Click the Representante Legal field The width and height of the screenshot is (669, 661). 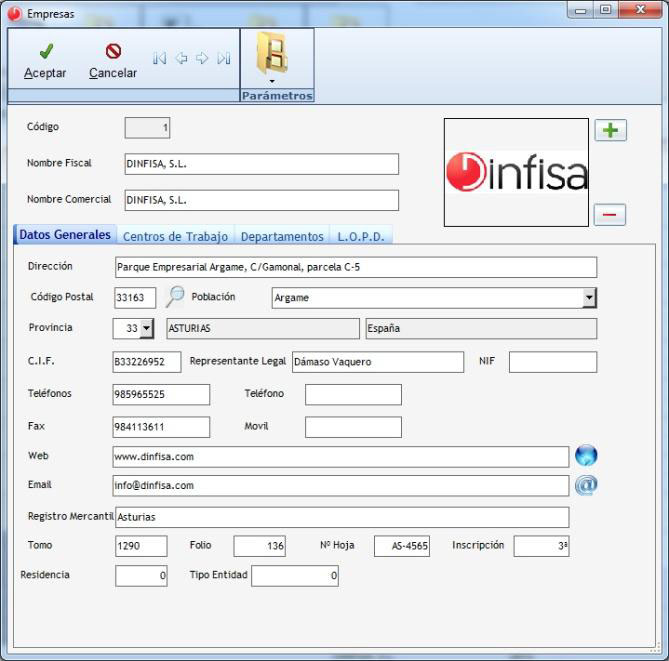click(x=378, y=362)
